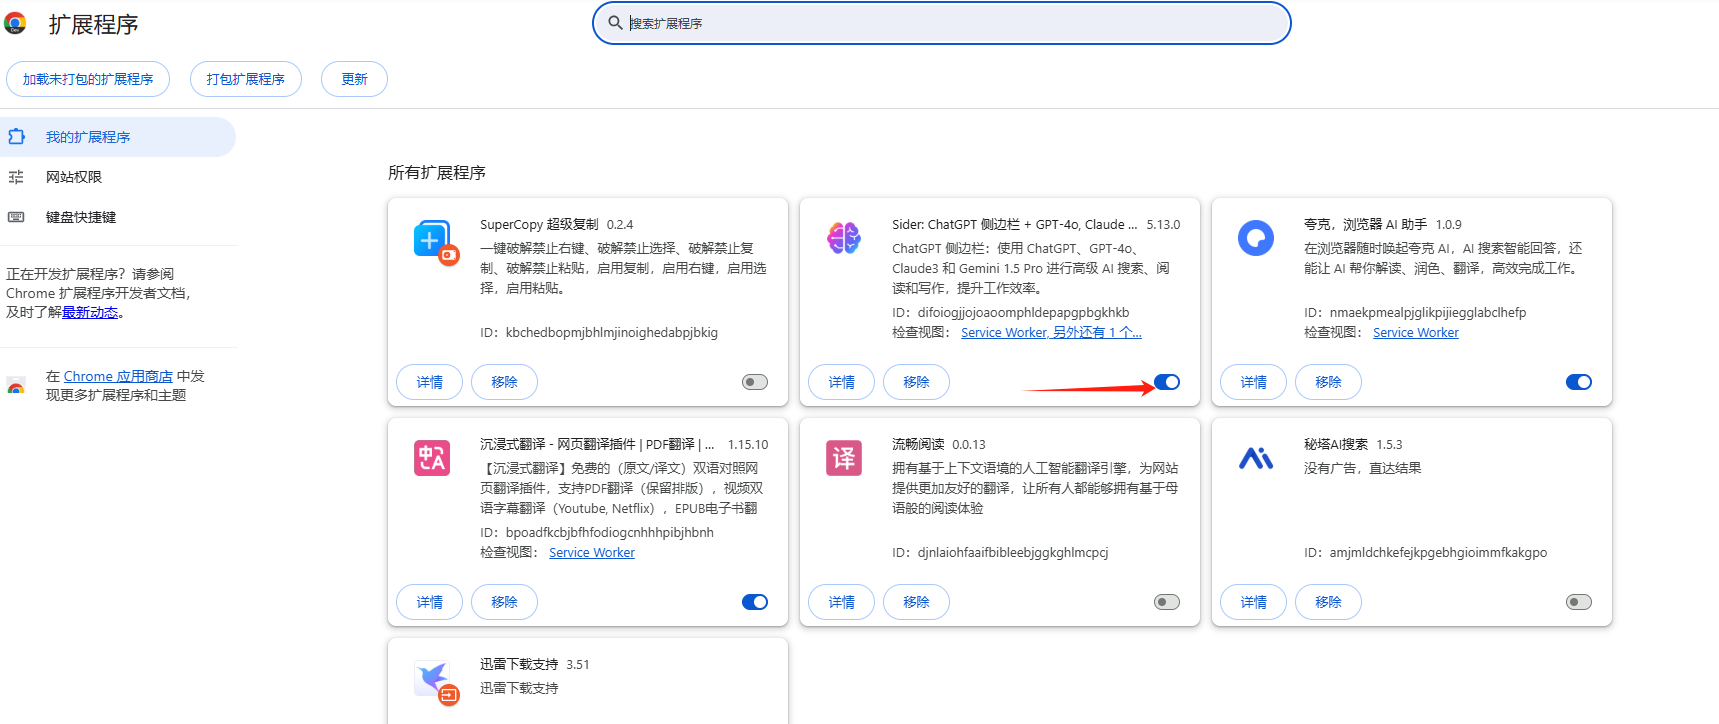Screen dimensions: 1719x724
Task: Turn on the 秘塔AI搜索 toggle
Action: (x=1579, y=602)
